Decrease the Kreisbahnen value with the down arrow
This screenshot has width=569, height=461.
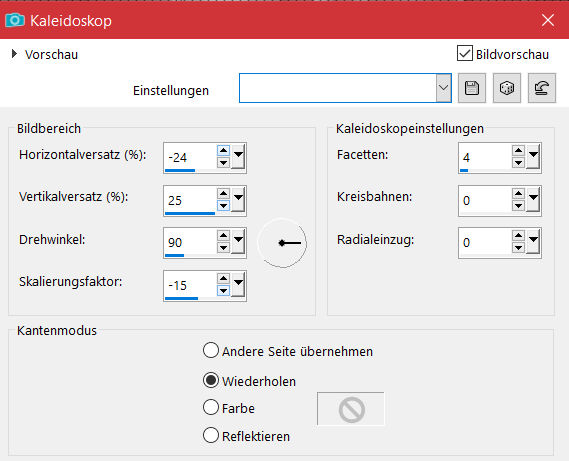519,205
